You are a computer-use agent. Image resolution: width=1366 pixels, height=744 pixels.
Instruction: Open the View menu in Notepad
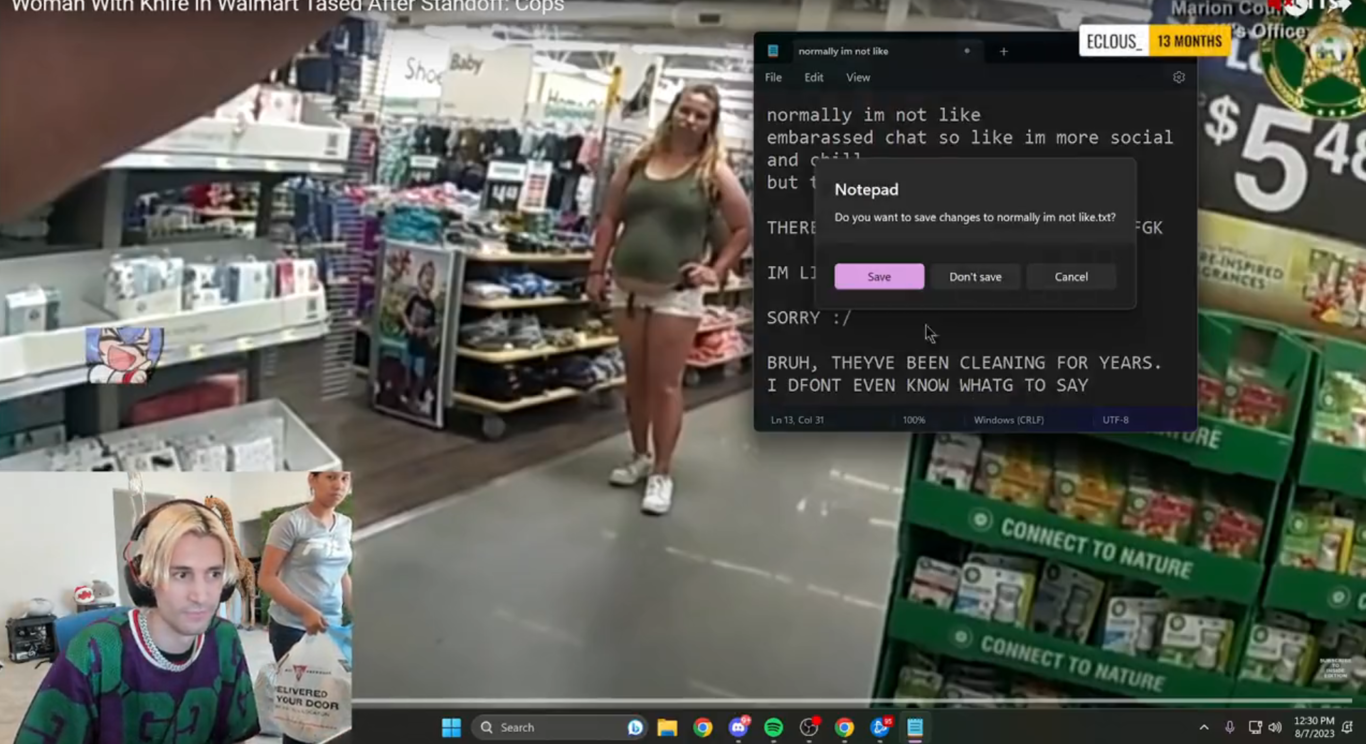click(858, 77)
